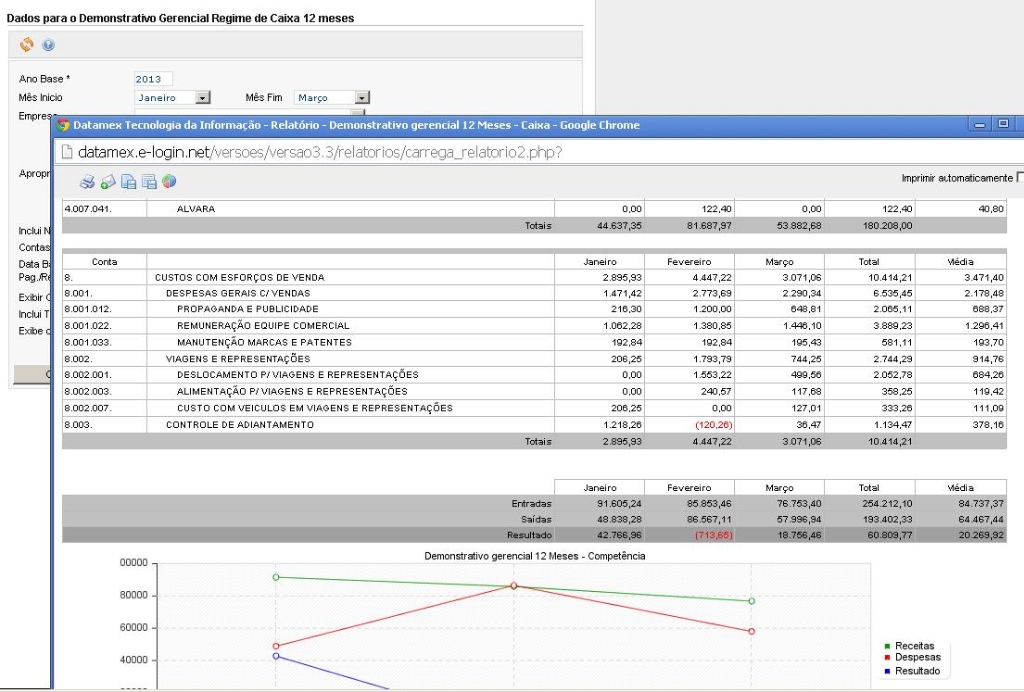The image size is (1024, 692).
Task: Click account code 8.003.
Action: [79, 424]
